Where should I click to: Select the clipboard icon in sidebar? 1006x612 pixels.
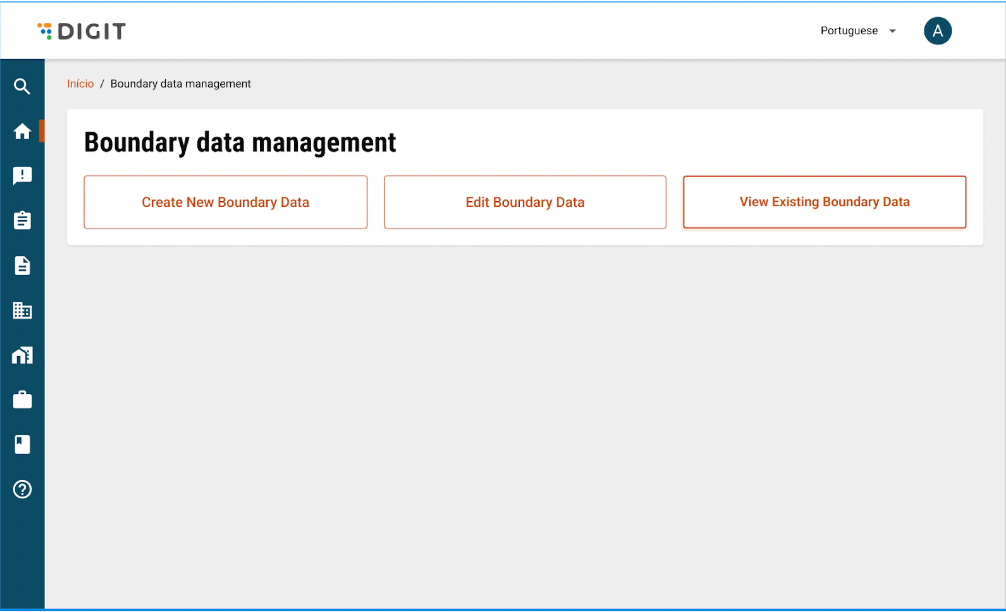pyautogui.click(x=22, y=221)
